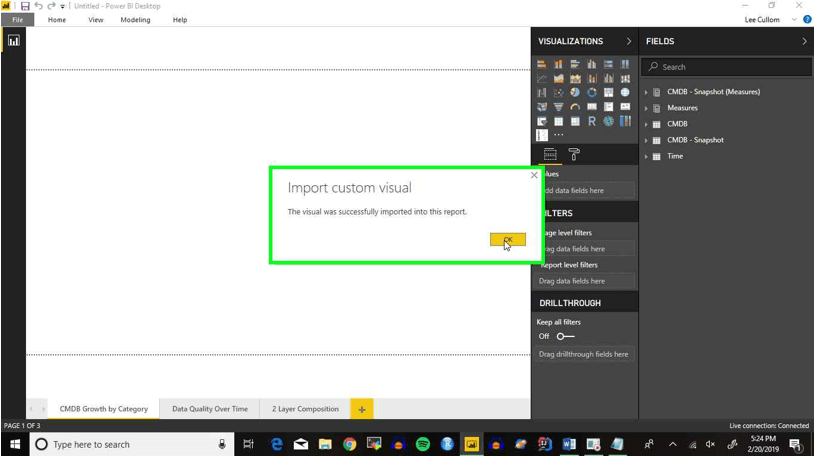816x456 pixels.
Task: Select the Pie chart visual
Action: tap(575, 93)
